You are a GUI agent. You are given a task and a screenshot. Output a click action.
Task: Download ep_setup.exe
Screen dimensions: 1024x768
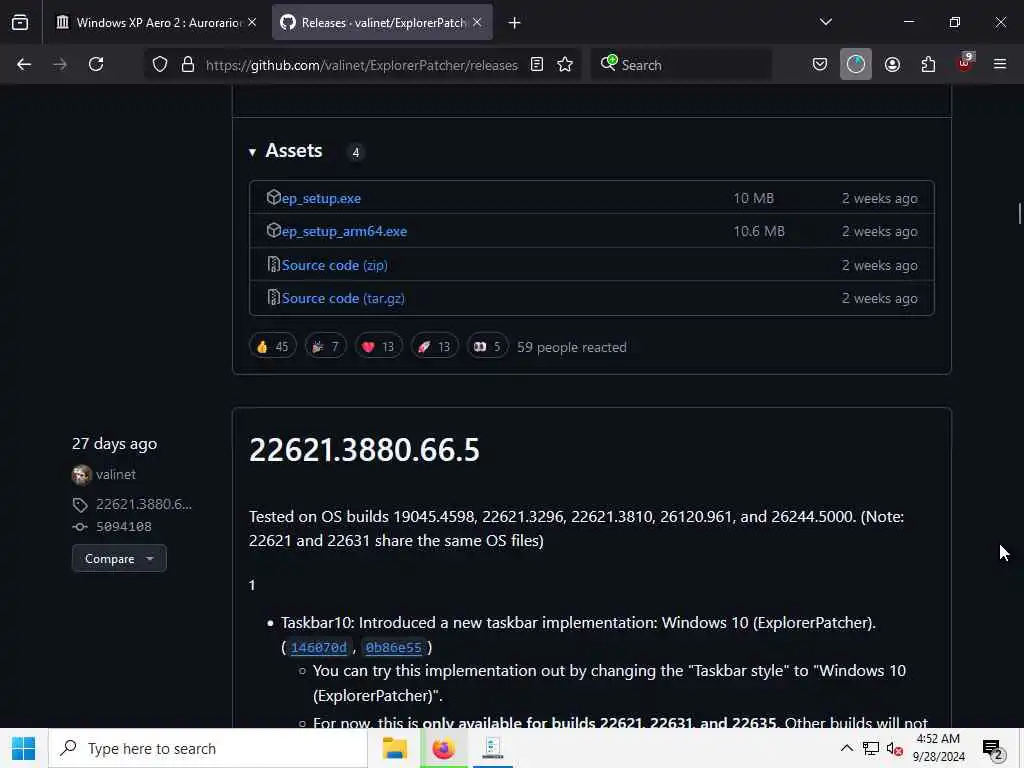click(321, 198)
